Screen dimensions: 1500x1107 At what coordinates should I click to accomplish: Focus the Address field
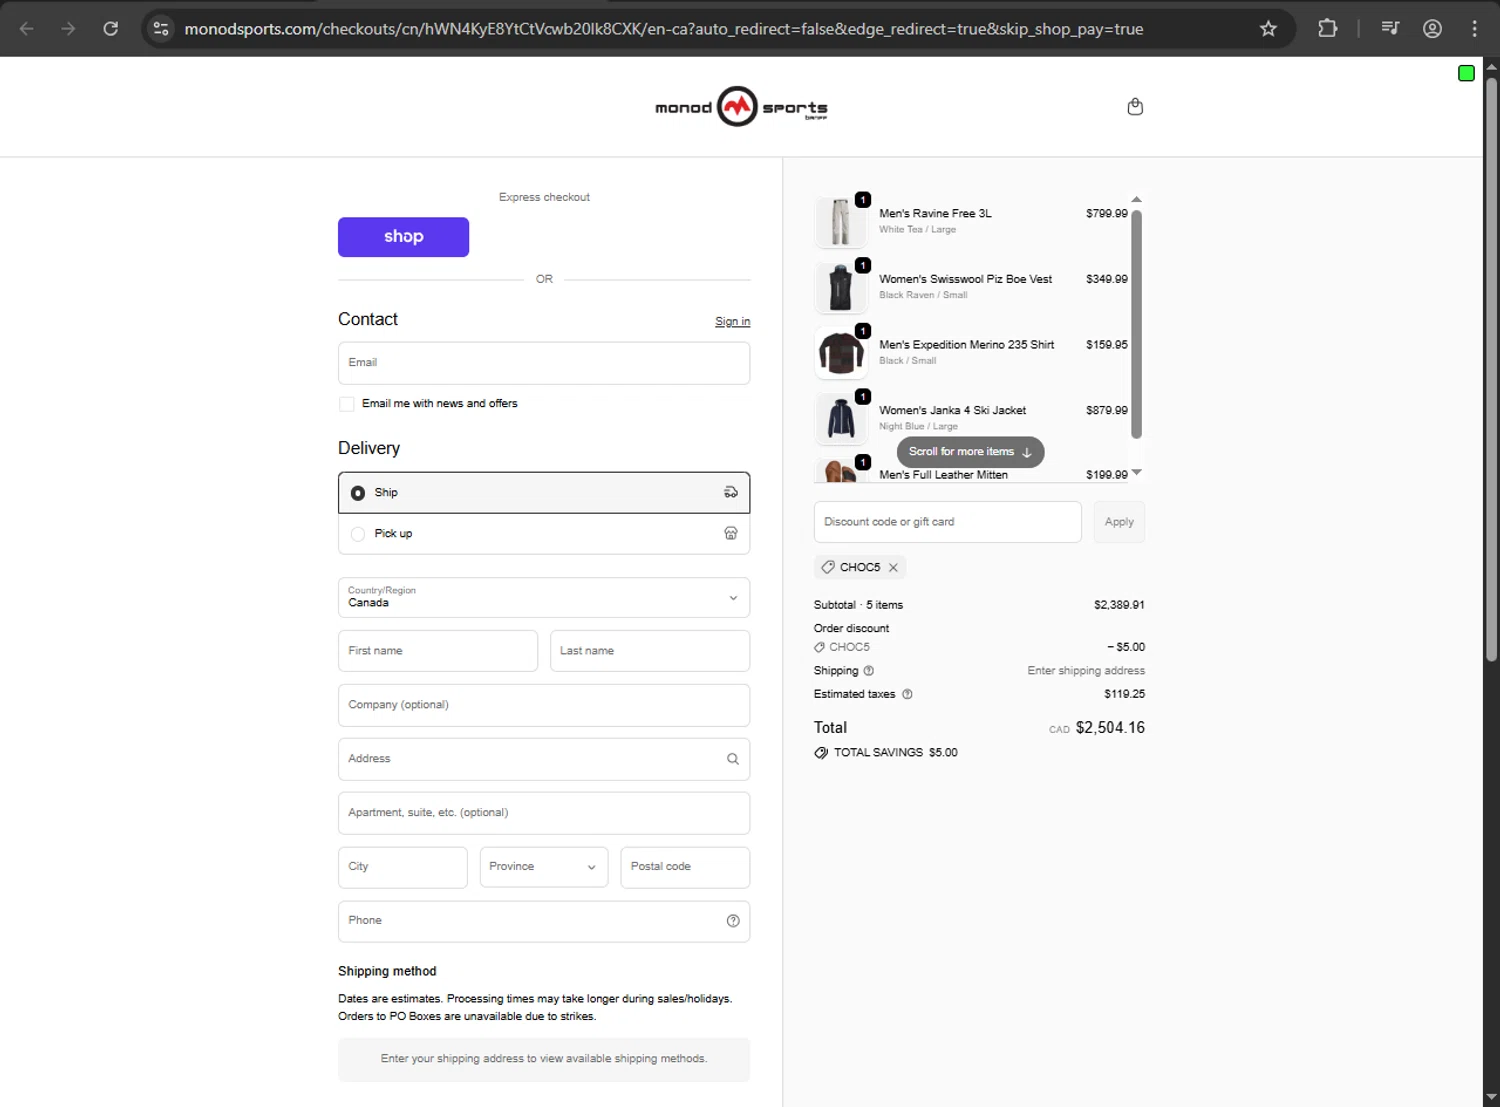544,759
